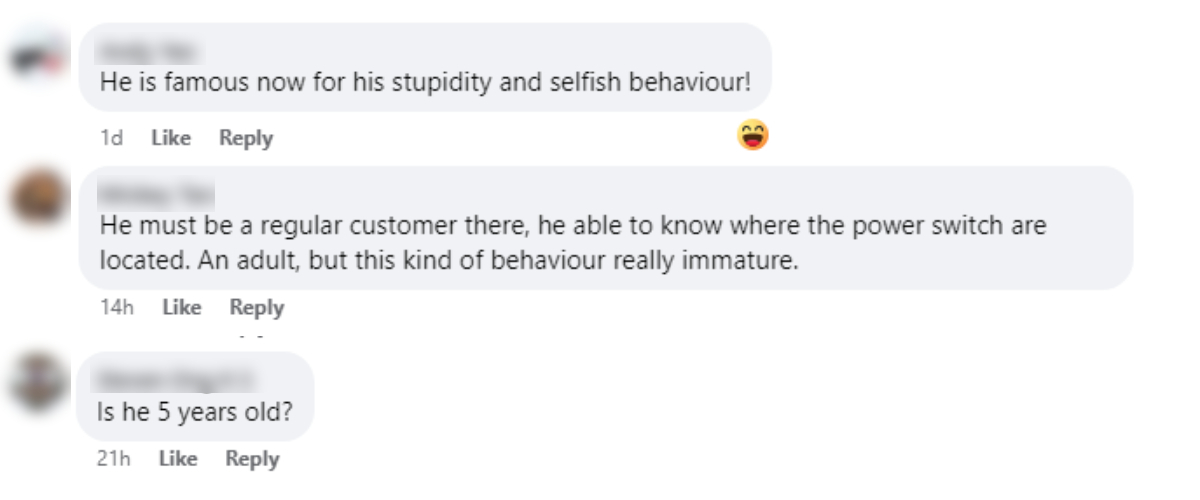Open the '1d' timestamp link
The height and width of the screenshot is (500, 1200).
coord(111,138)
